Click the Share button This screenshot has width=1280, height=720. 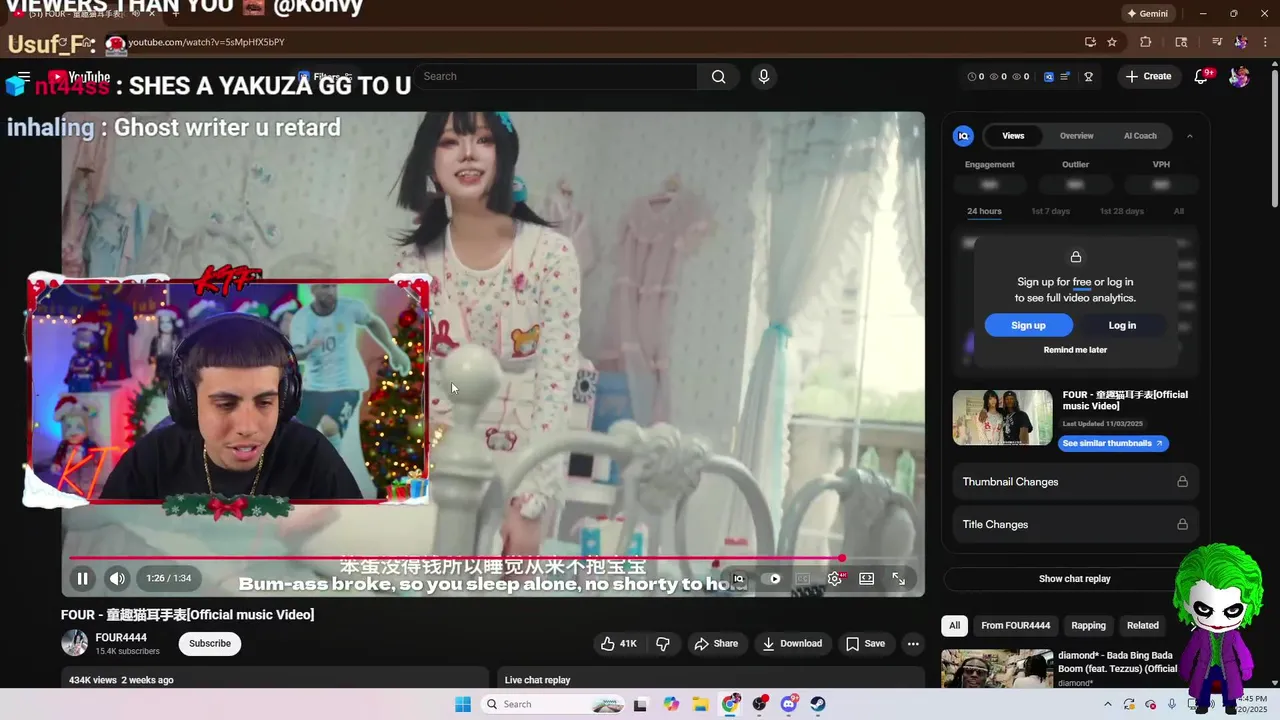click(716, 644)
